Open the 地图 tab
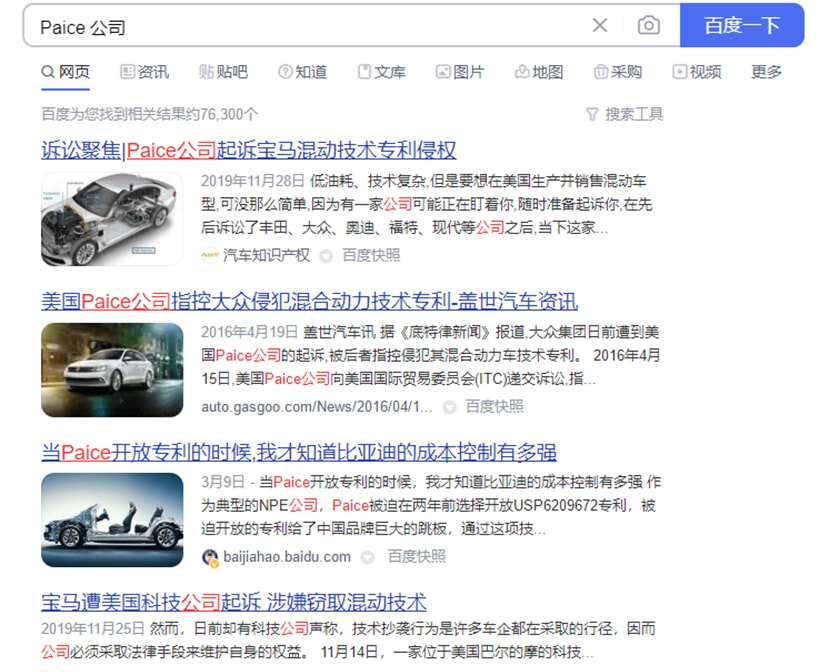Image resolution: width=822 pixels, height=672 pixels. coord(539,72)
